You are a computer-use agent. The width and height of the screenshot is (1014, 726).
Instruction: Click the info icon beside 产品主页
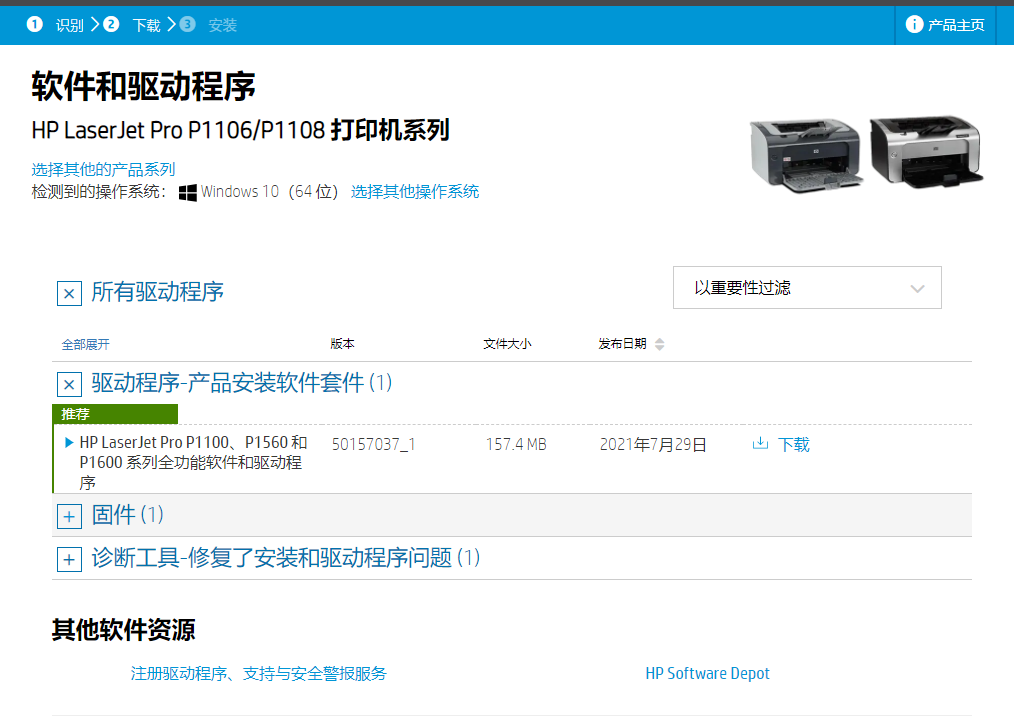[x=915, y=24]
